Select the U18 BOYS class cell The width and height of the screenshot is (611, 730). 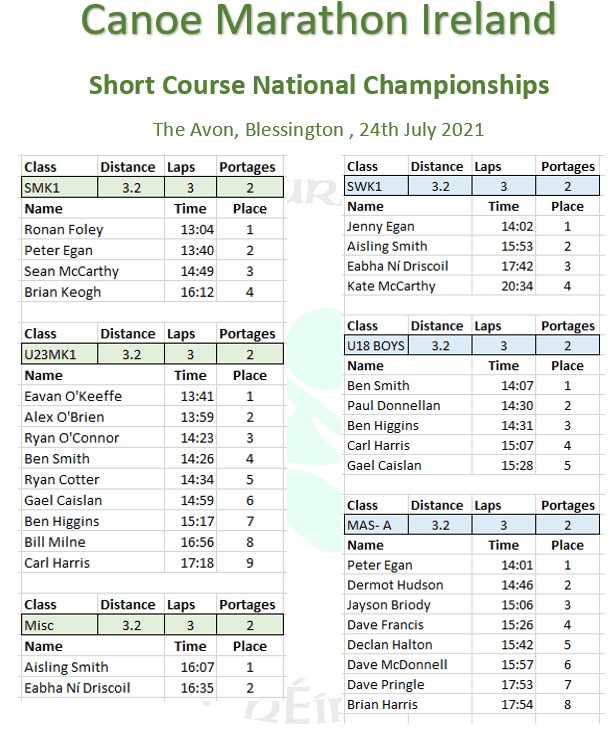pyautogui.click(x=375, y=346)
